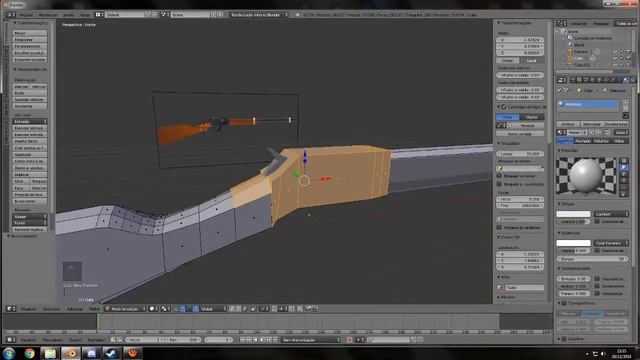Click the screen layout browse icon beside Default
640x360 pixels.
pos(99,14)
